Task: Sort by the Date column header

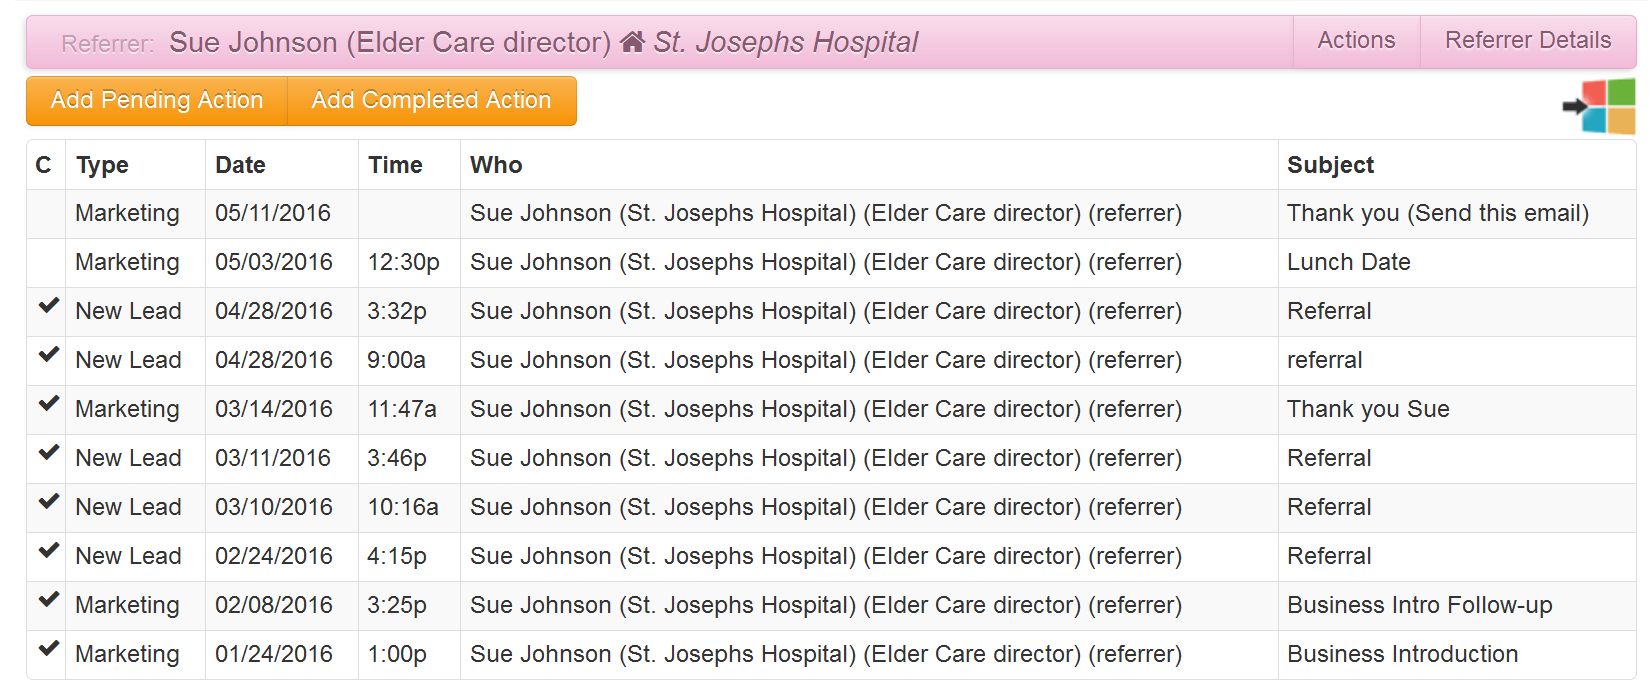Action: tap(241, 165)
